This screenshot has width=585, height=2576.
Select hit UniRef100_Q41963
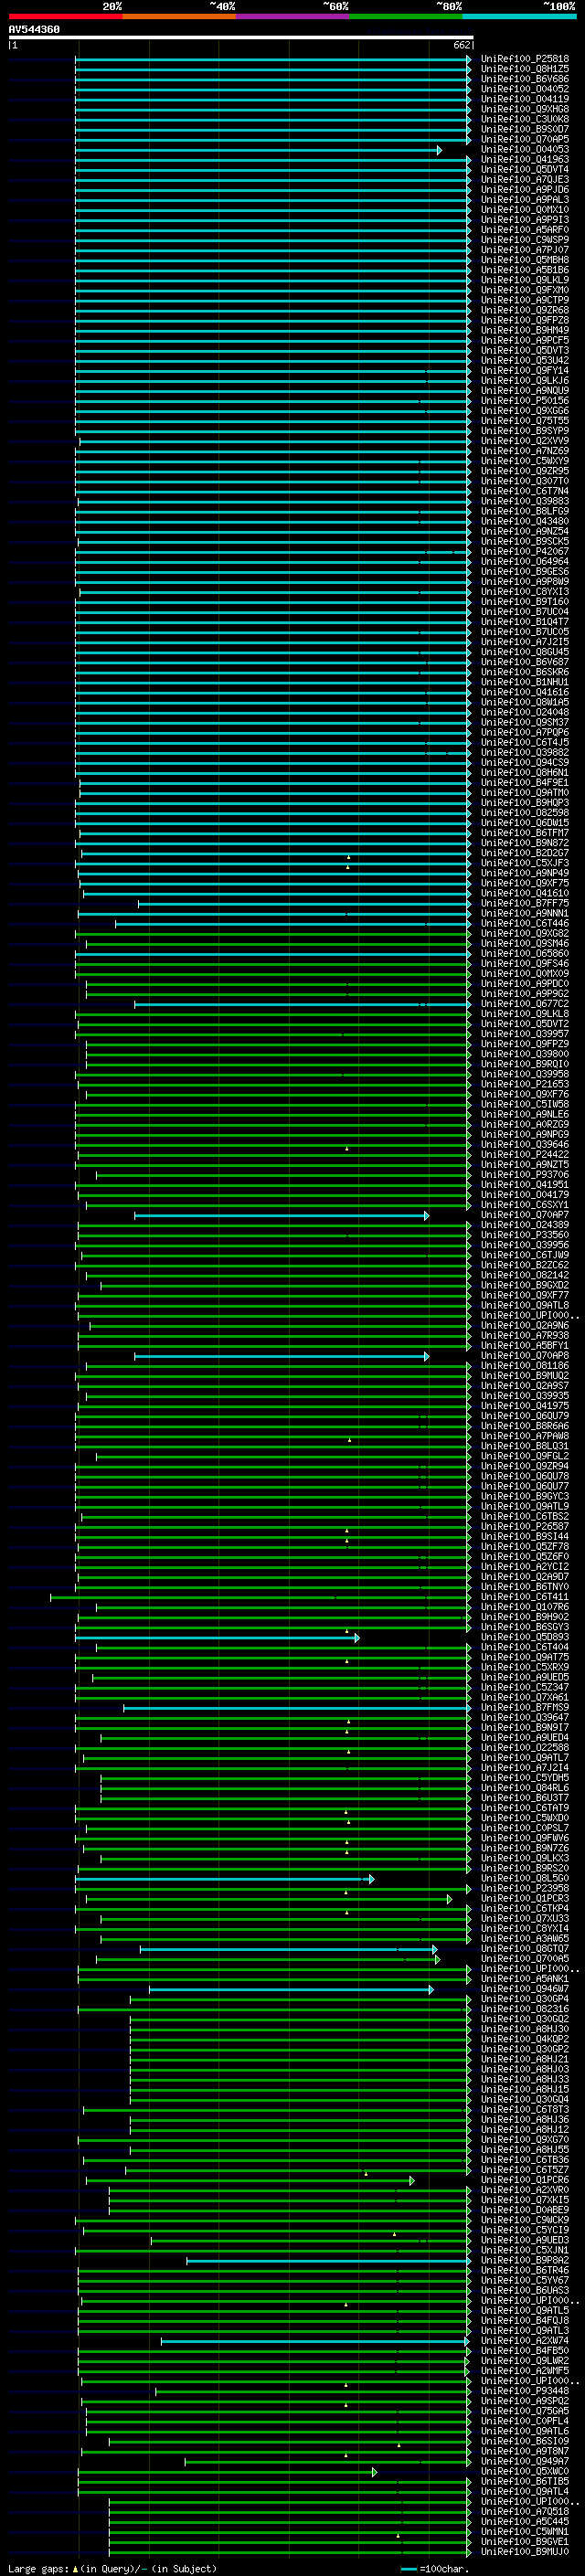click(524, 159)
